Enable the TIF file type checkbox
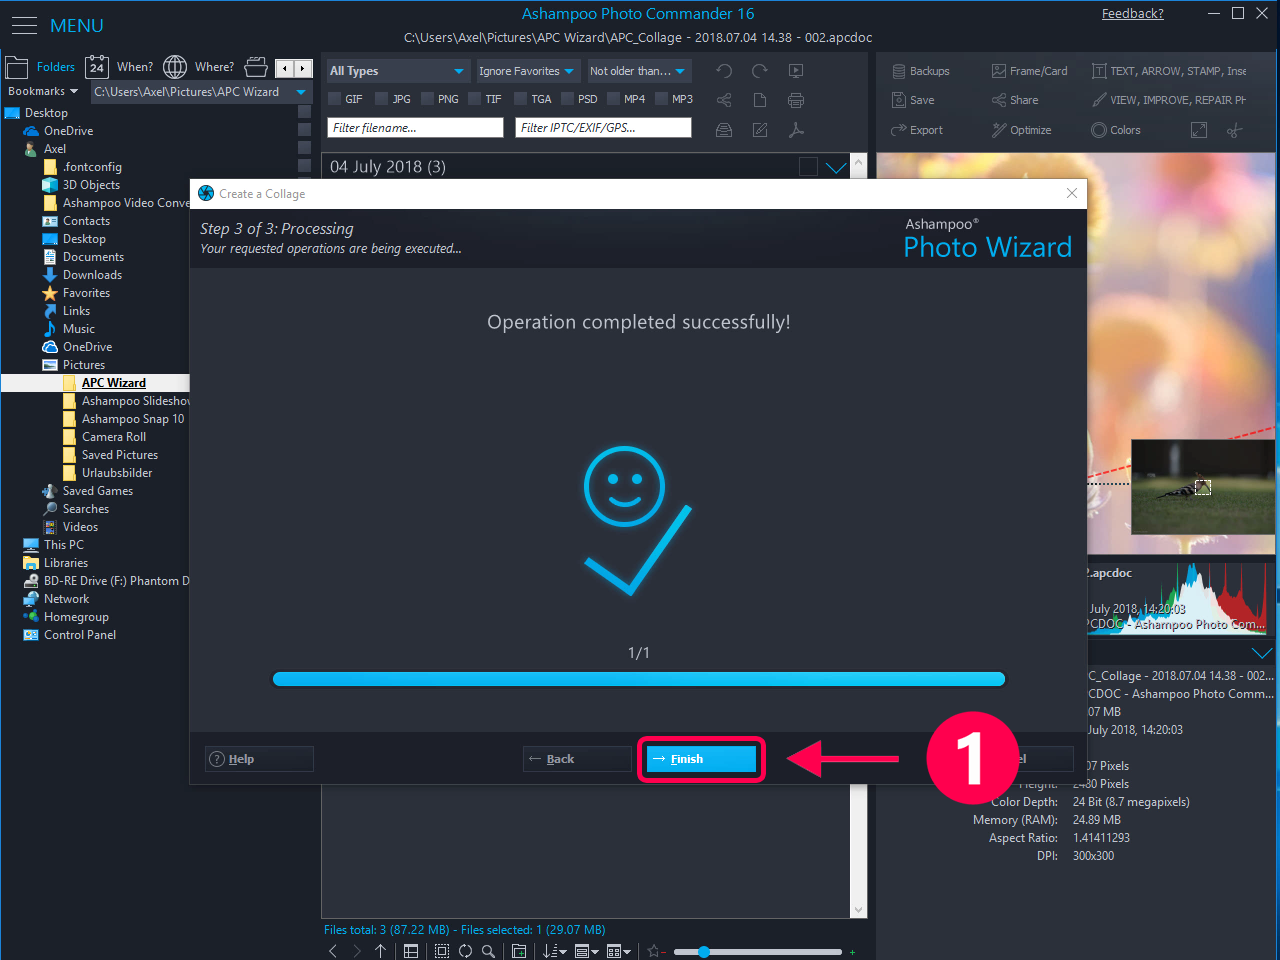The width and height of the screenshot is (1280, 960). [475, 99]
